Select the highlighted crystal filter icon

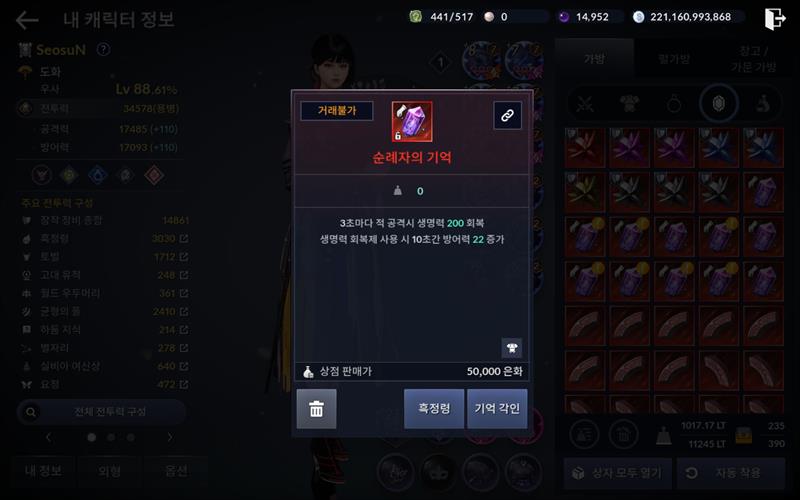pyautogui.click(x=718, y=104)
